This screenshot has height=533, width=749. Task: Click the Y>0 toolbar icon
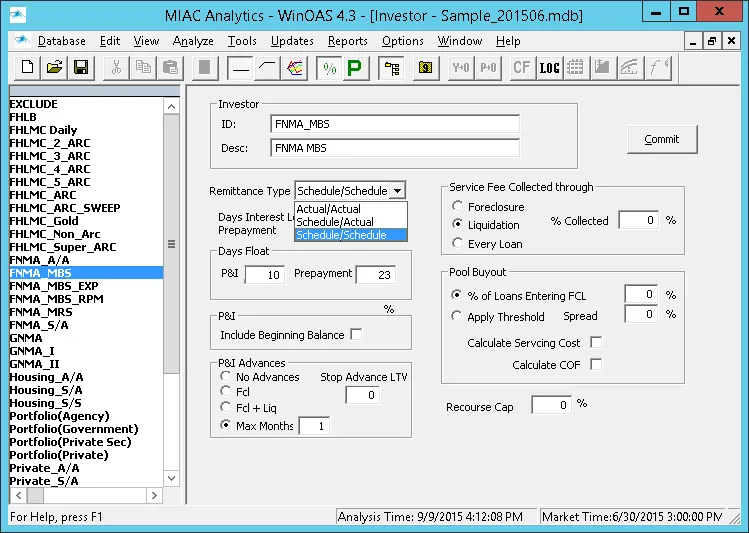tap(461, 68)
